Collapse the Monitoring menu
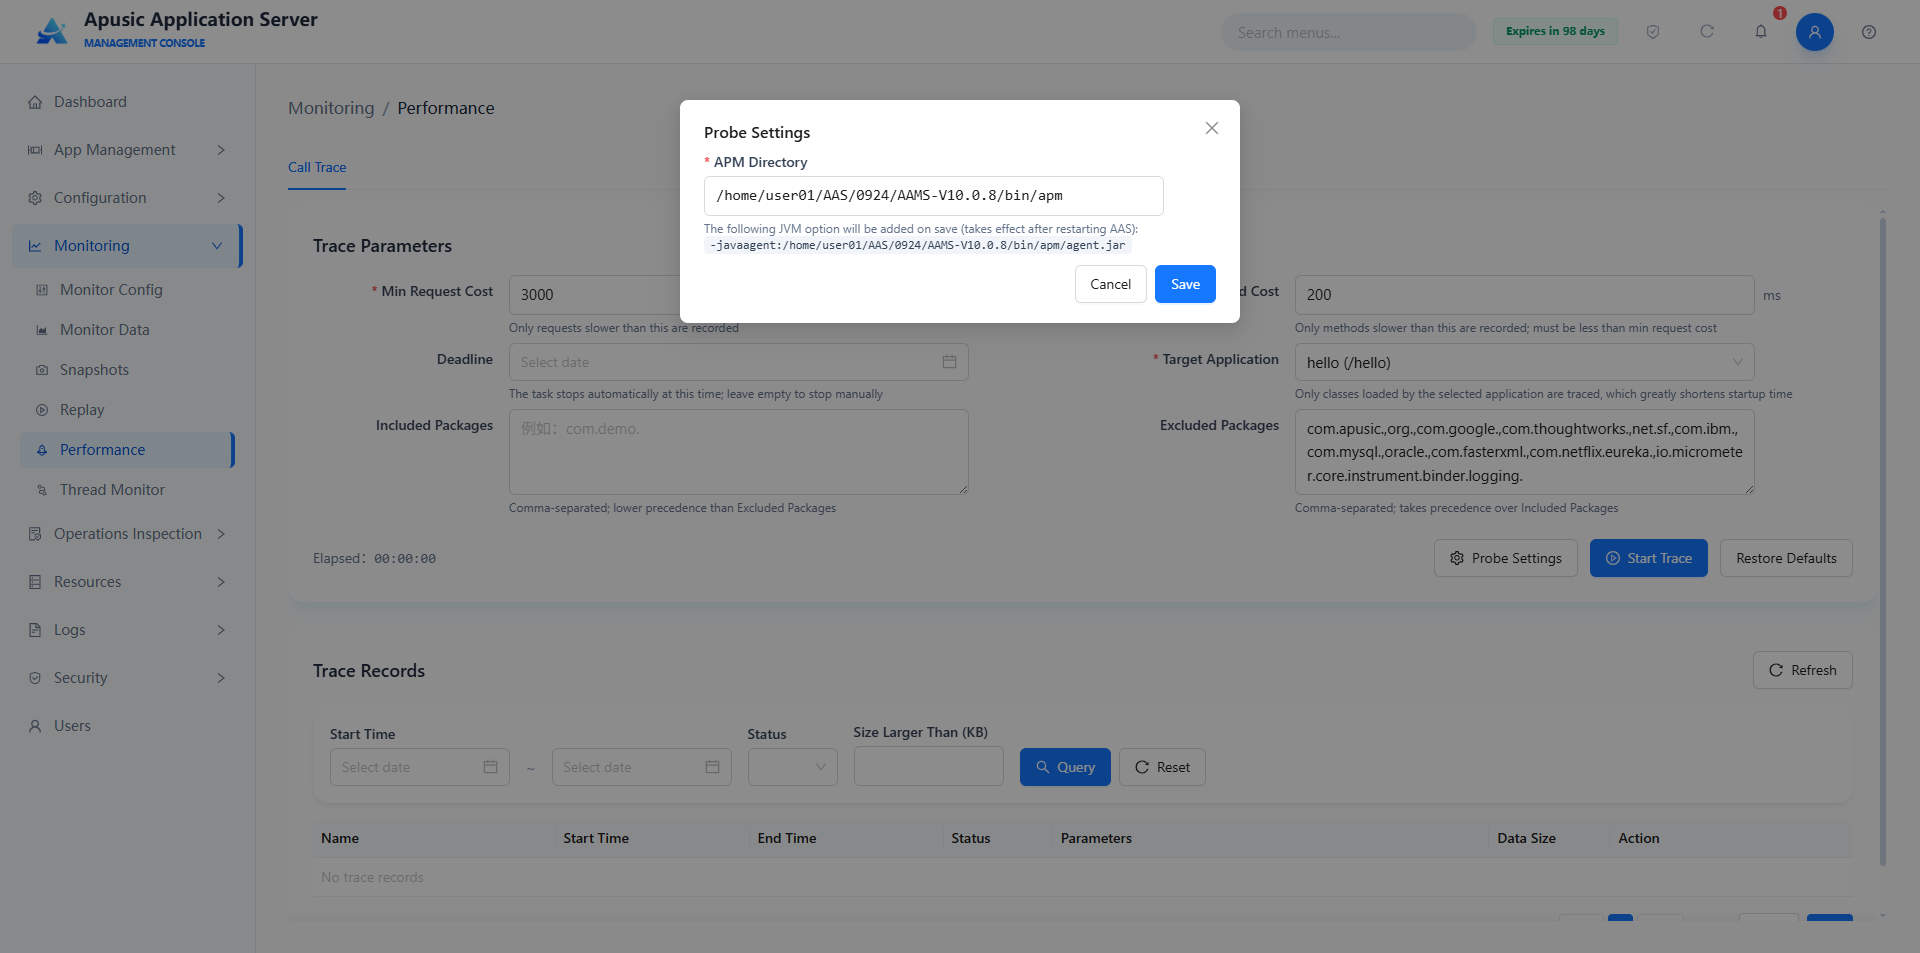The width and height of the screenshot is (1920, 953). 127,246
